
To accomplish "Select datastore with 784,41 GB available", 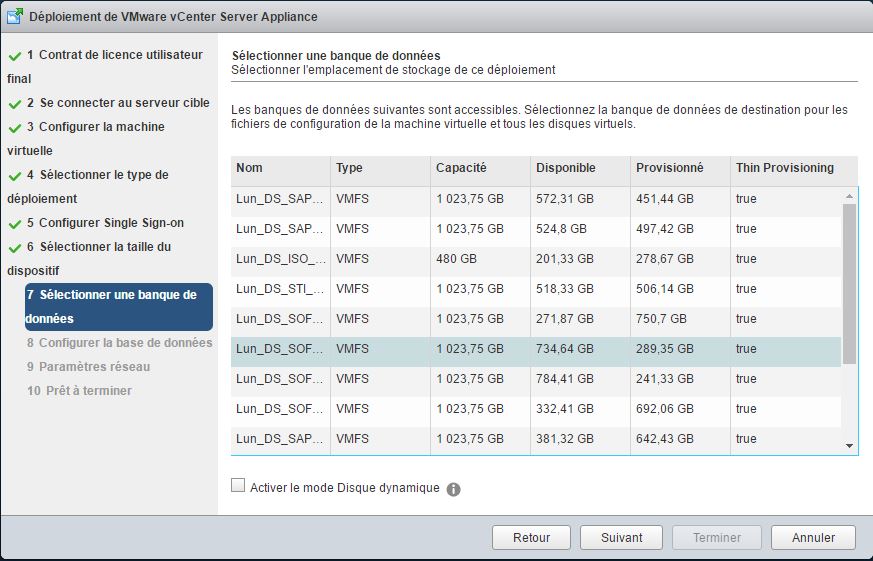I will coord(536,380).
